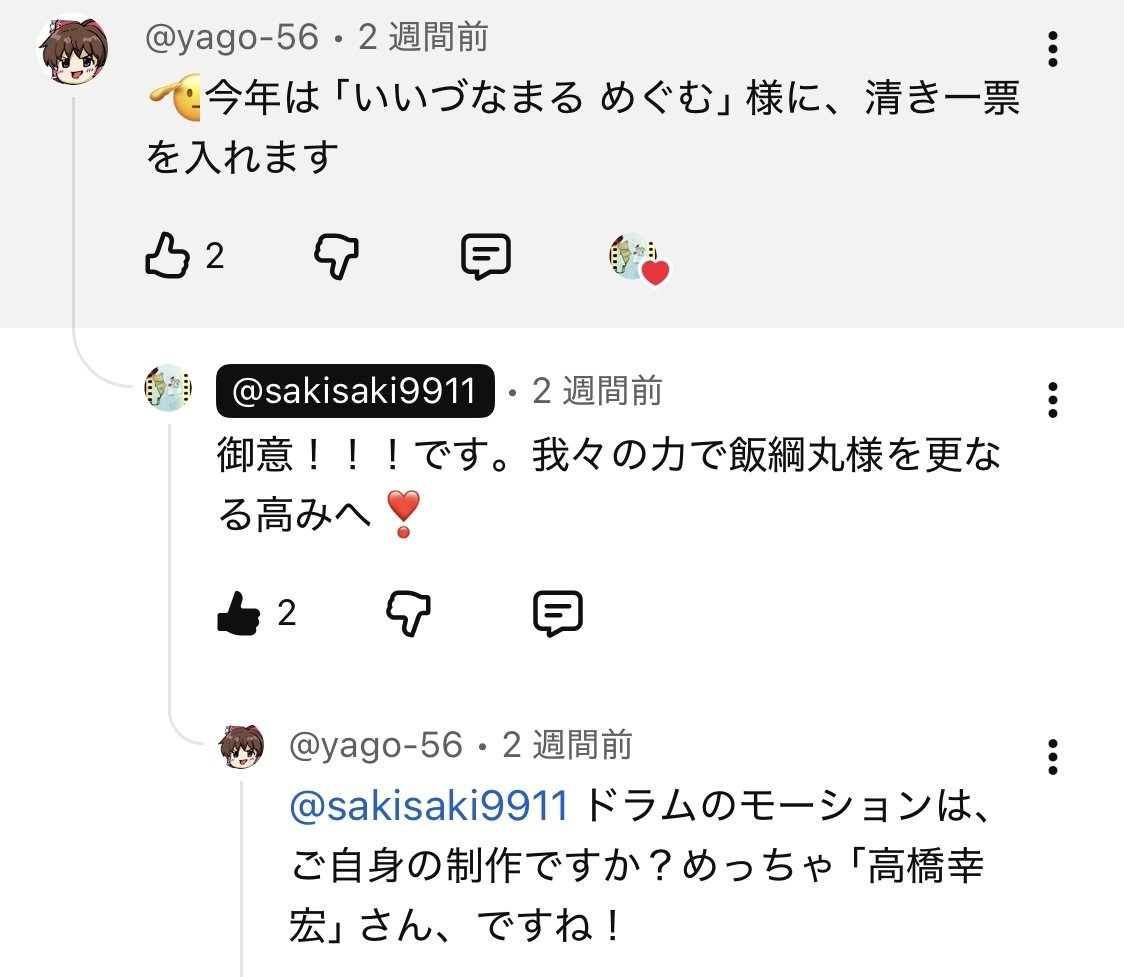Viewport: 1124px width, 977px height.
Task: Like the top comment by @yago-56
Action: pyautogui.click(x=167, y=257)
